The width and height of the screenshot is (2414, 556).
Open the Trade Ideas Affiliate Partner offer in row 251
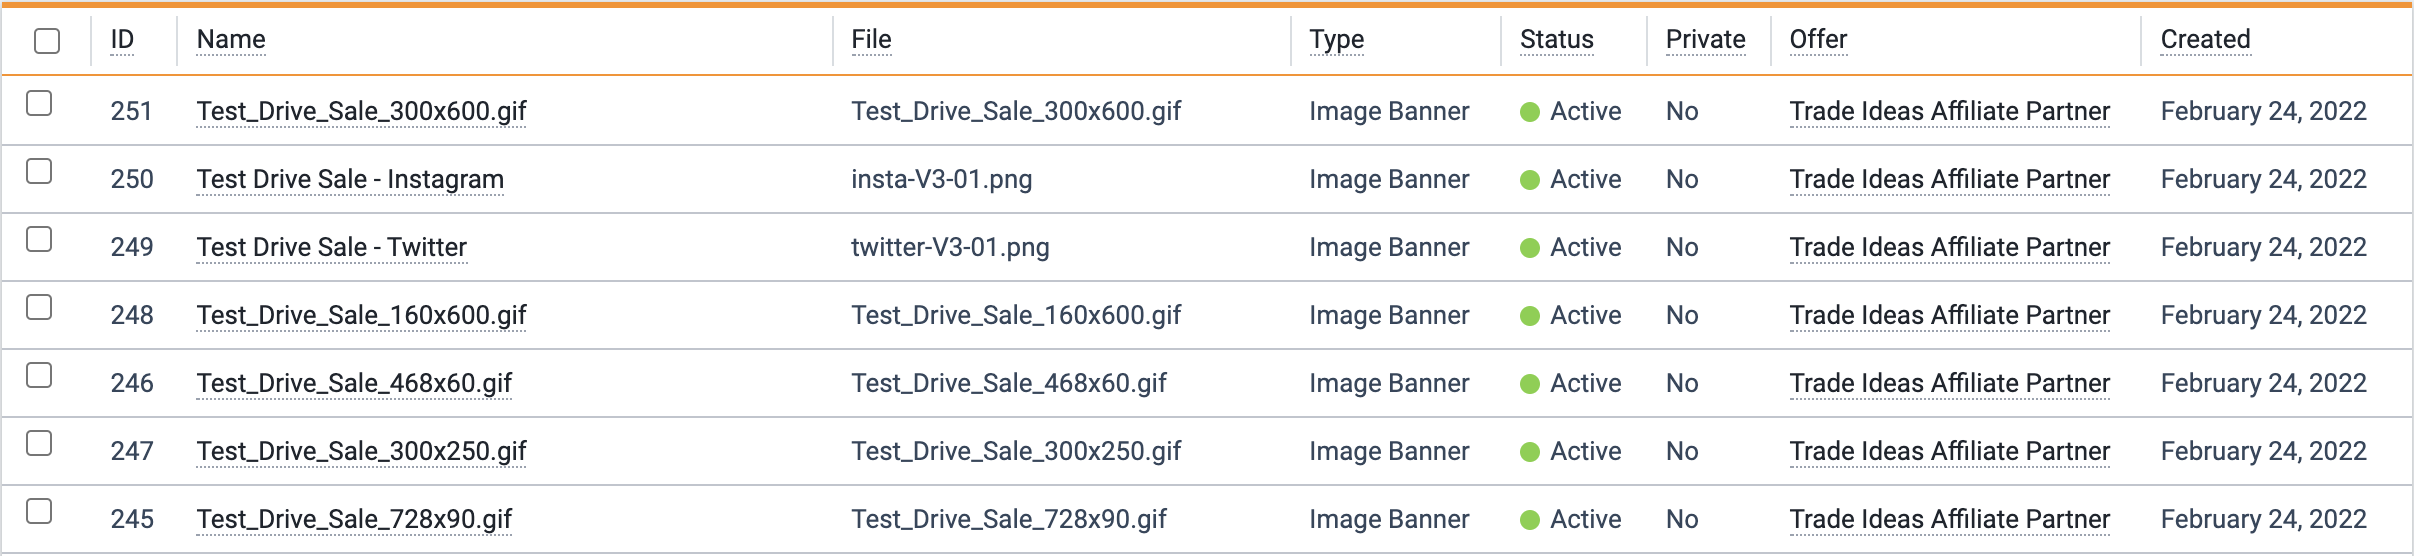pyautogui.click(x=1949, y=111)
